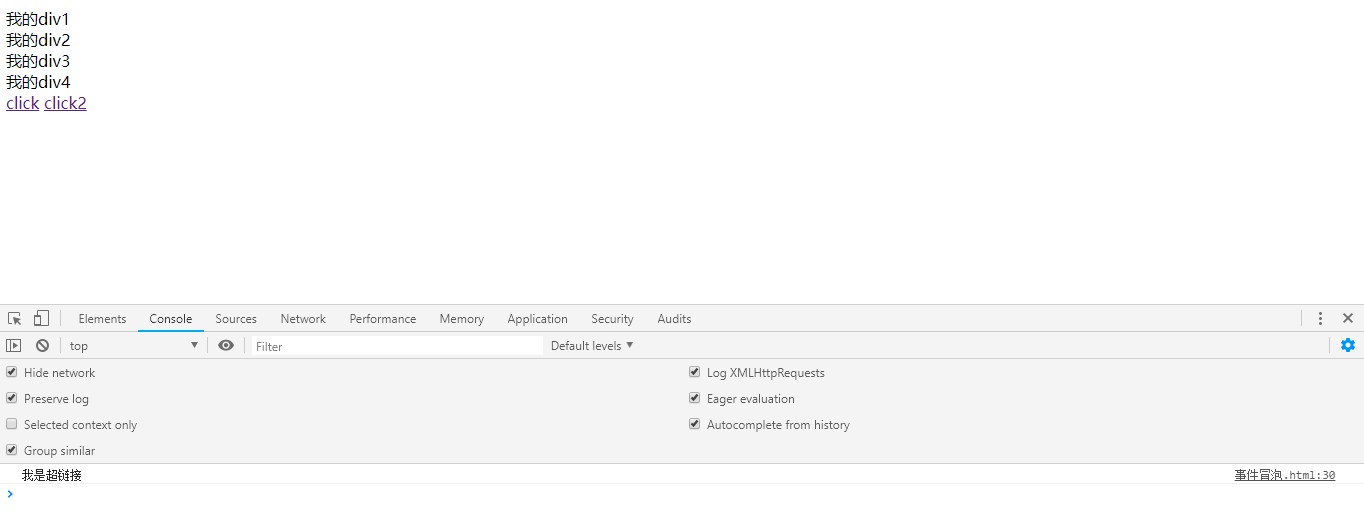
Task: Click the text 我的div4
Action: [38, 82]
